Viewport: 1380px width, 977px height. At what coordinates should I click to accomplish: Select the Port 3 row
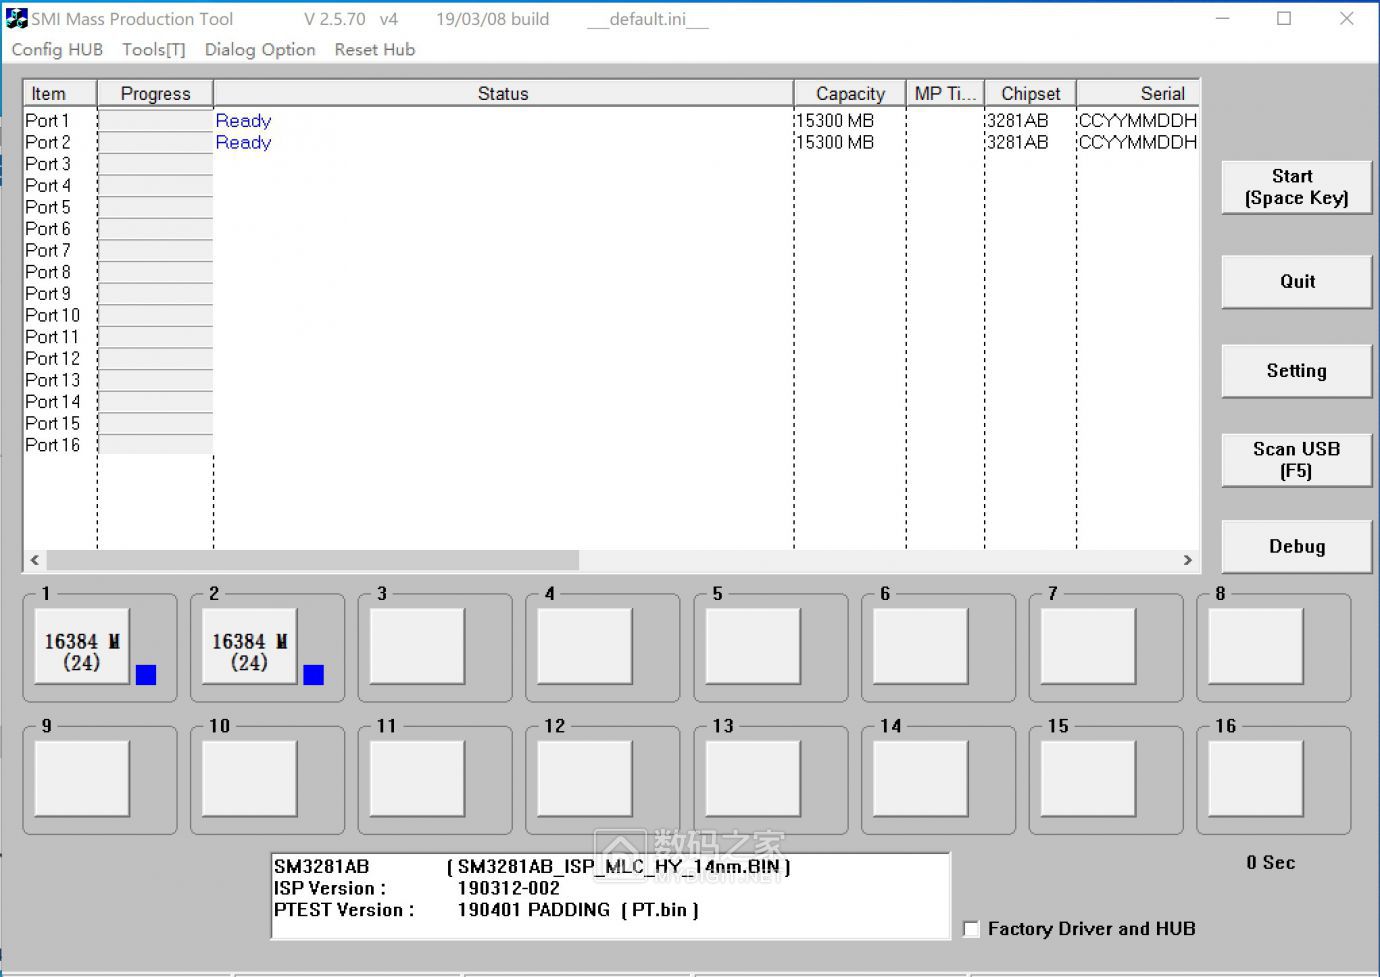[611, 164]
